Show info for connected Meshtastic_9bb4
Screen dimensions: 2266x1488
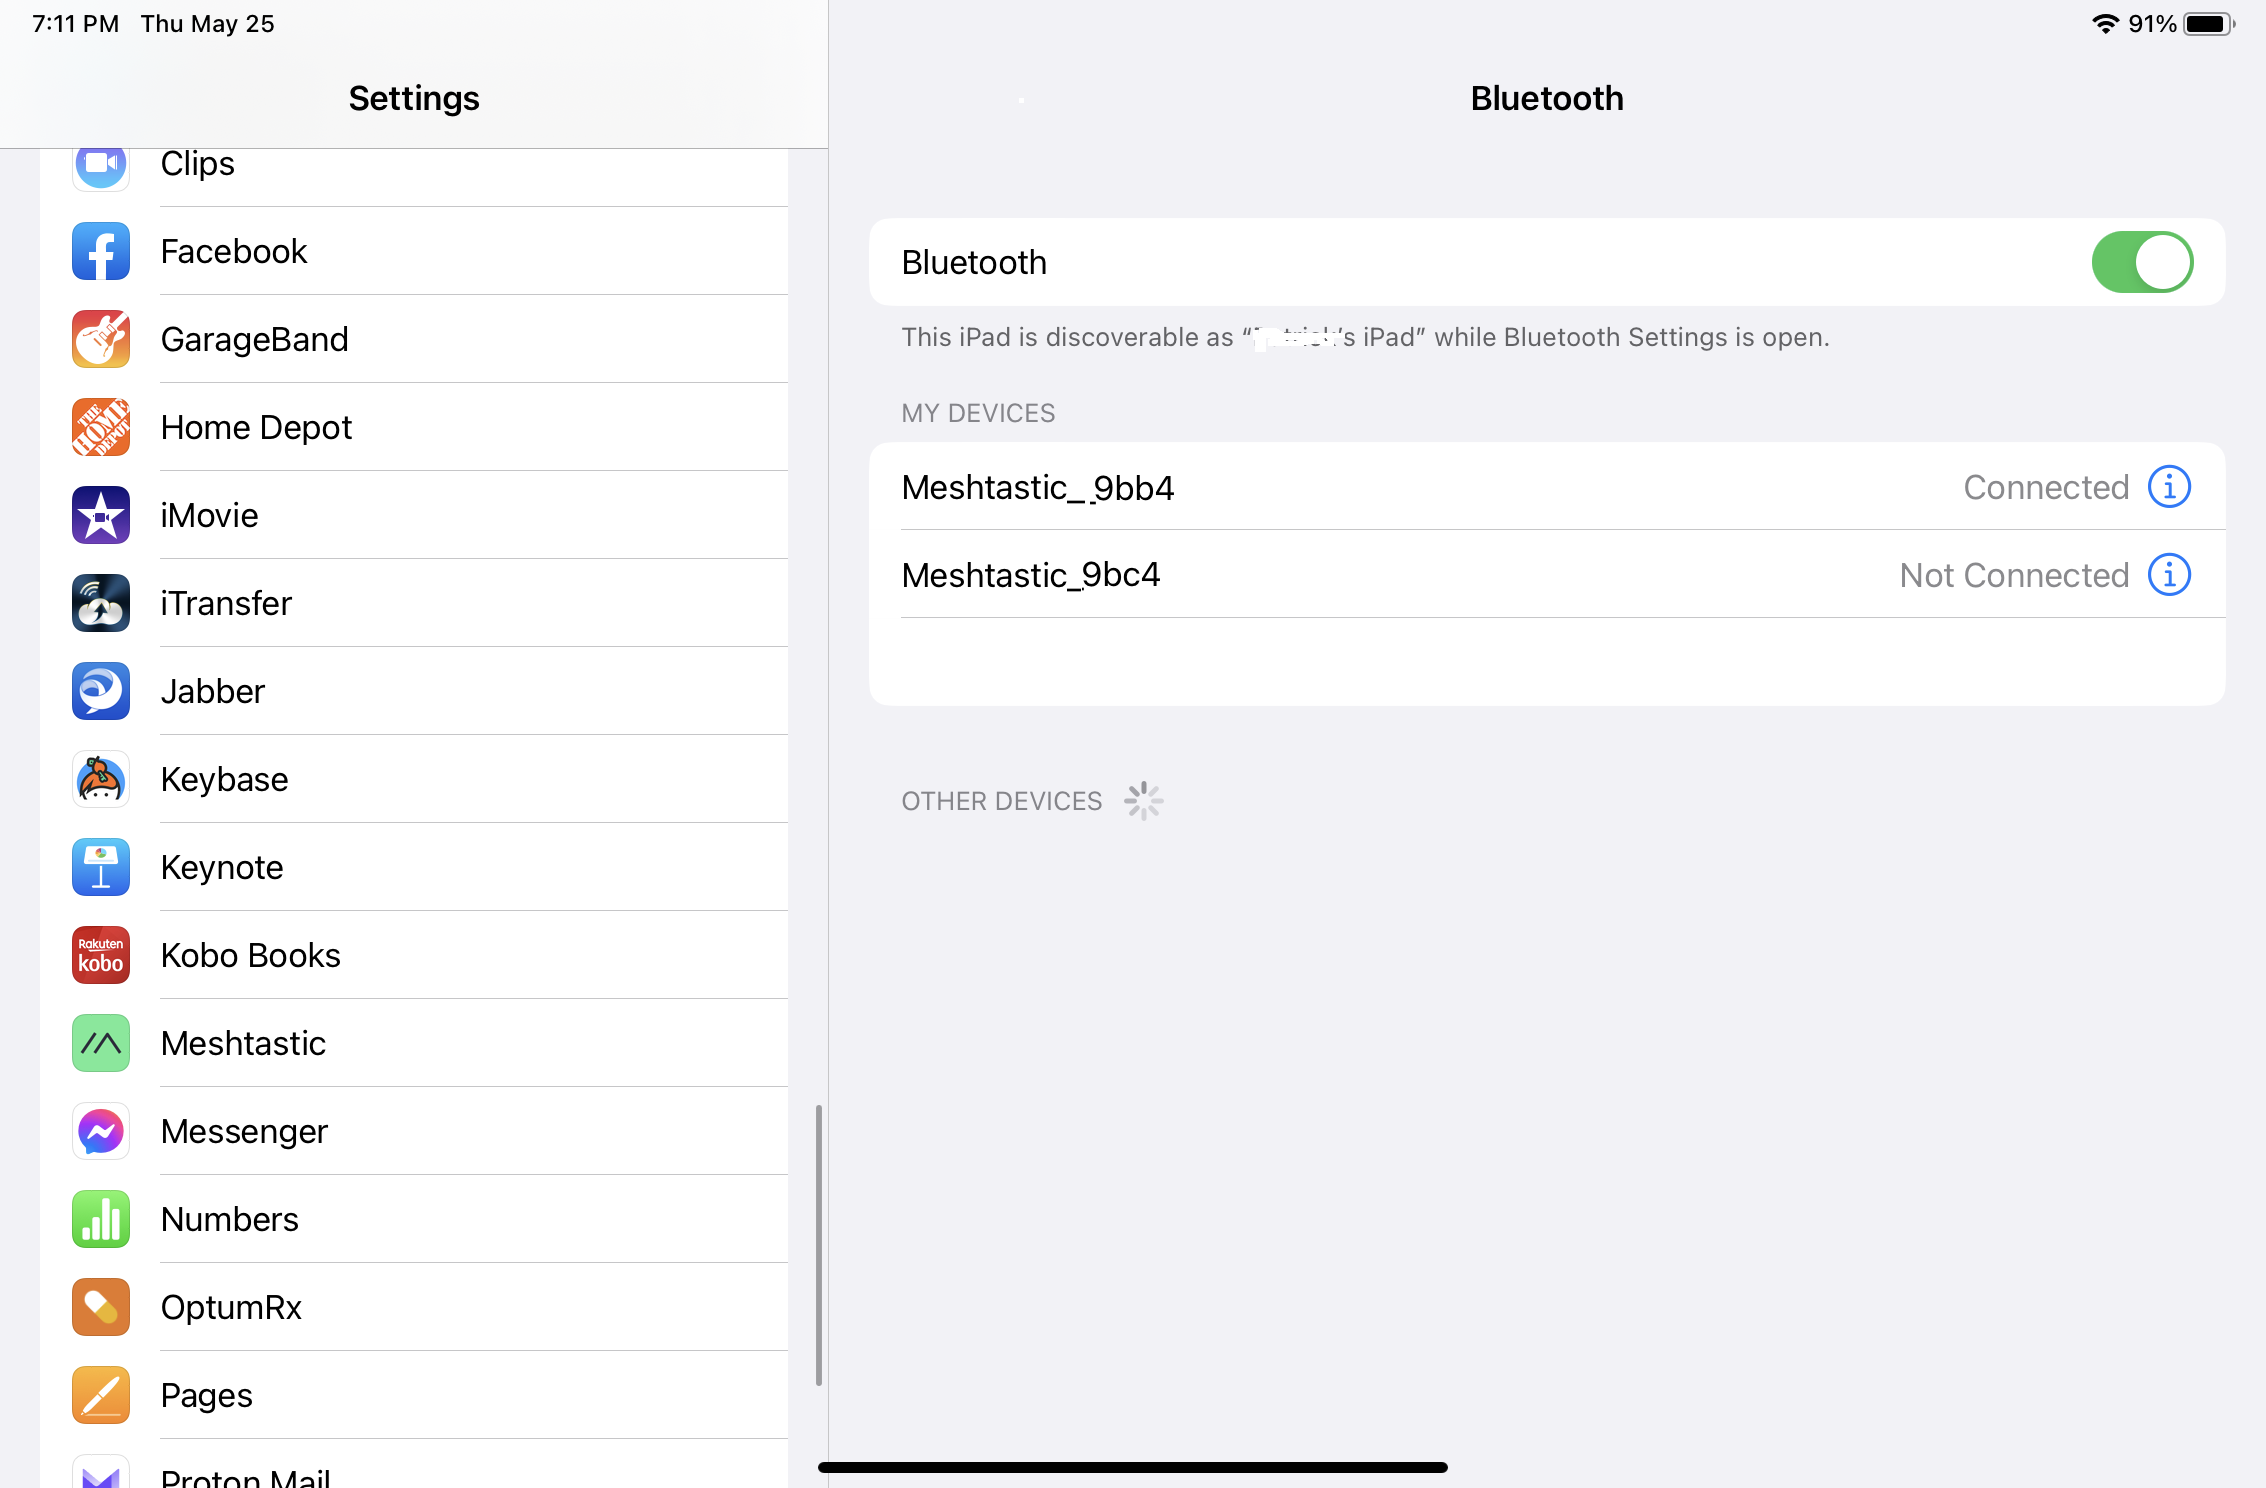coord(2169,487)
